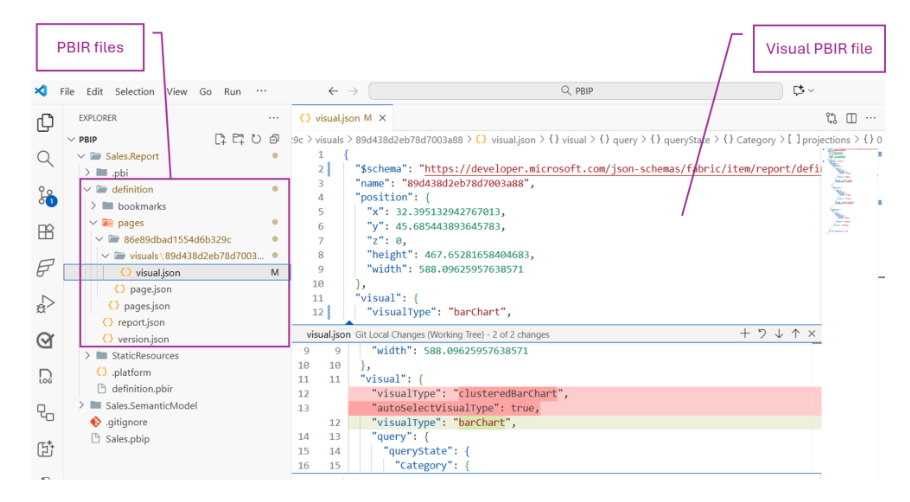The width and height of the screenshot is (910, 502).
Task: Click the projections breadcrumb segment
Action: [826, 140]
